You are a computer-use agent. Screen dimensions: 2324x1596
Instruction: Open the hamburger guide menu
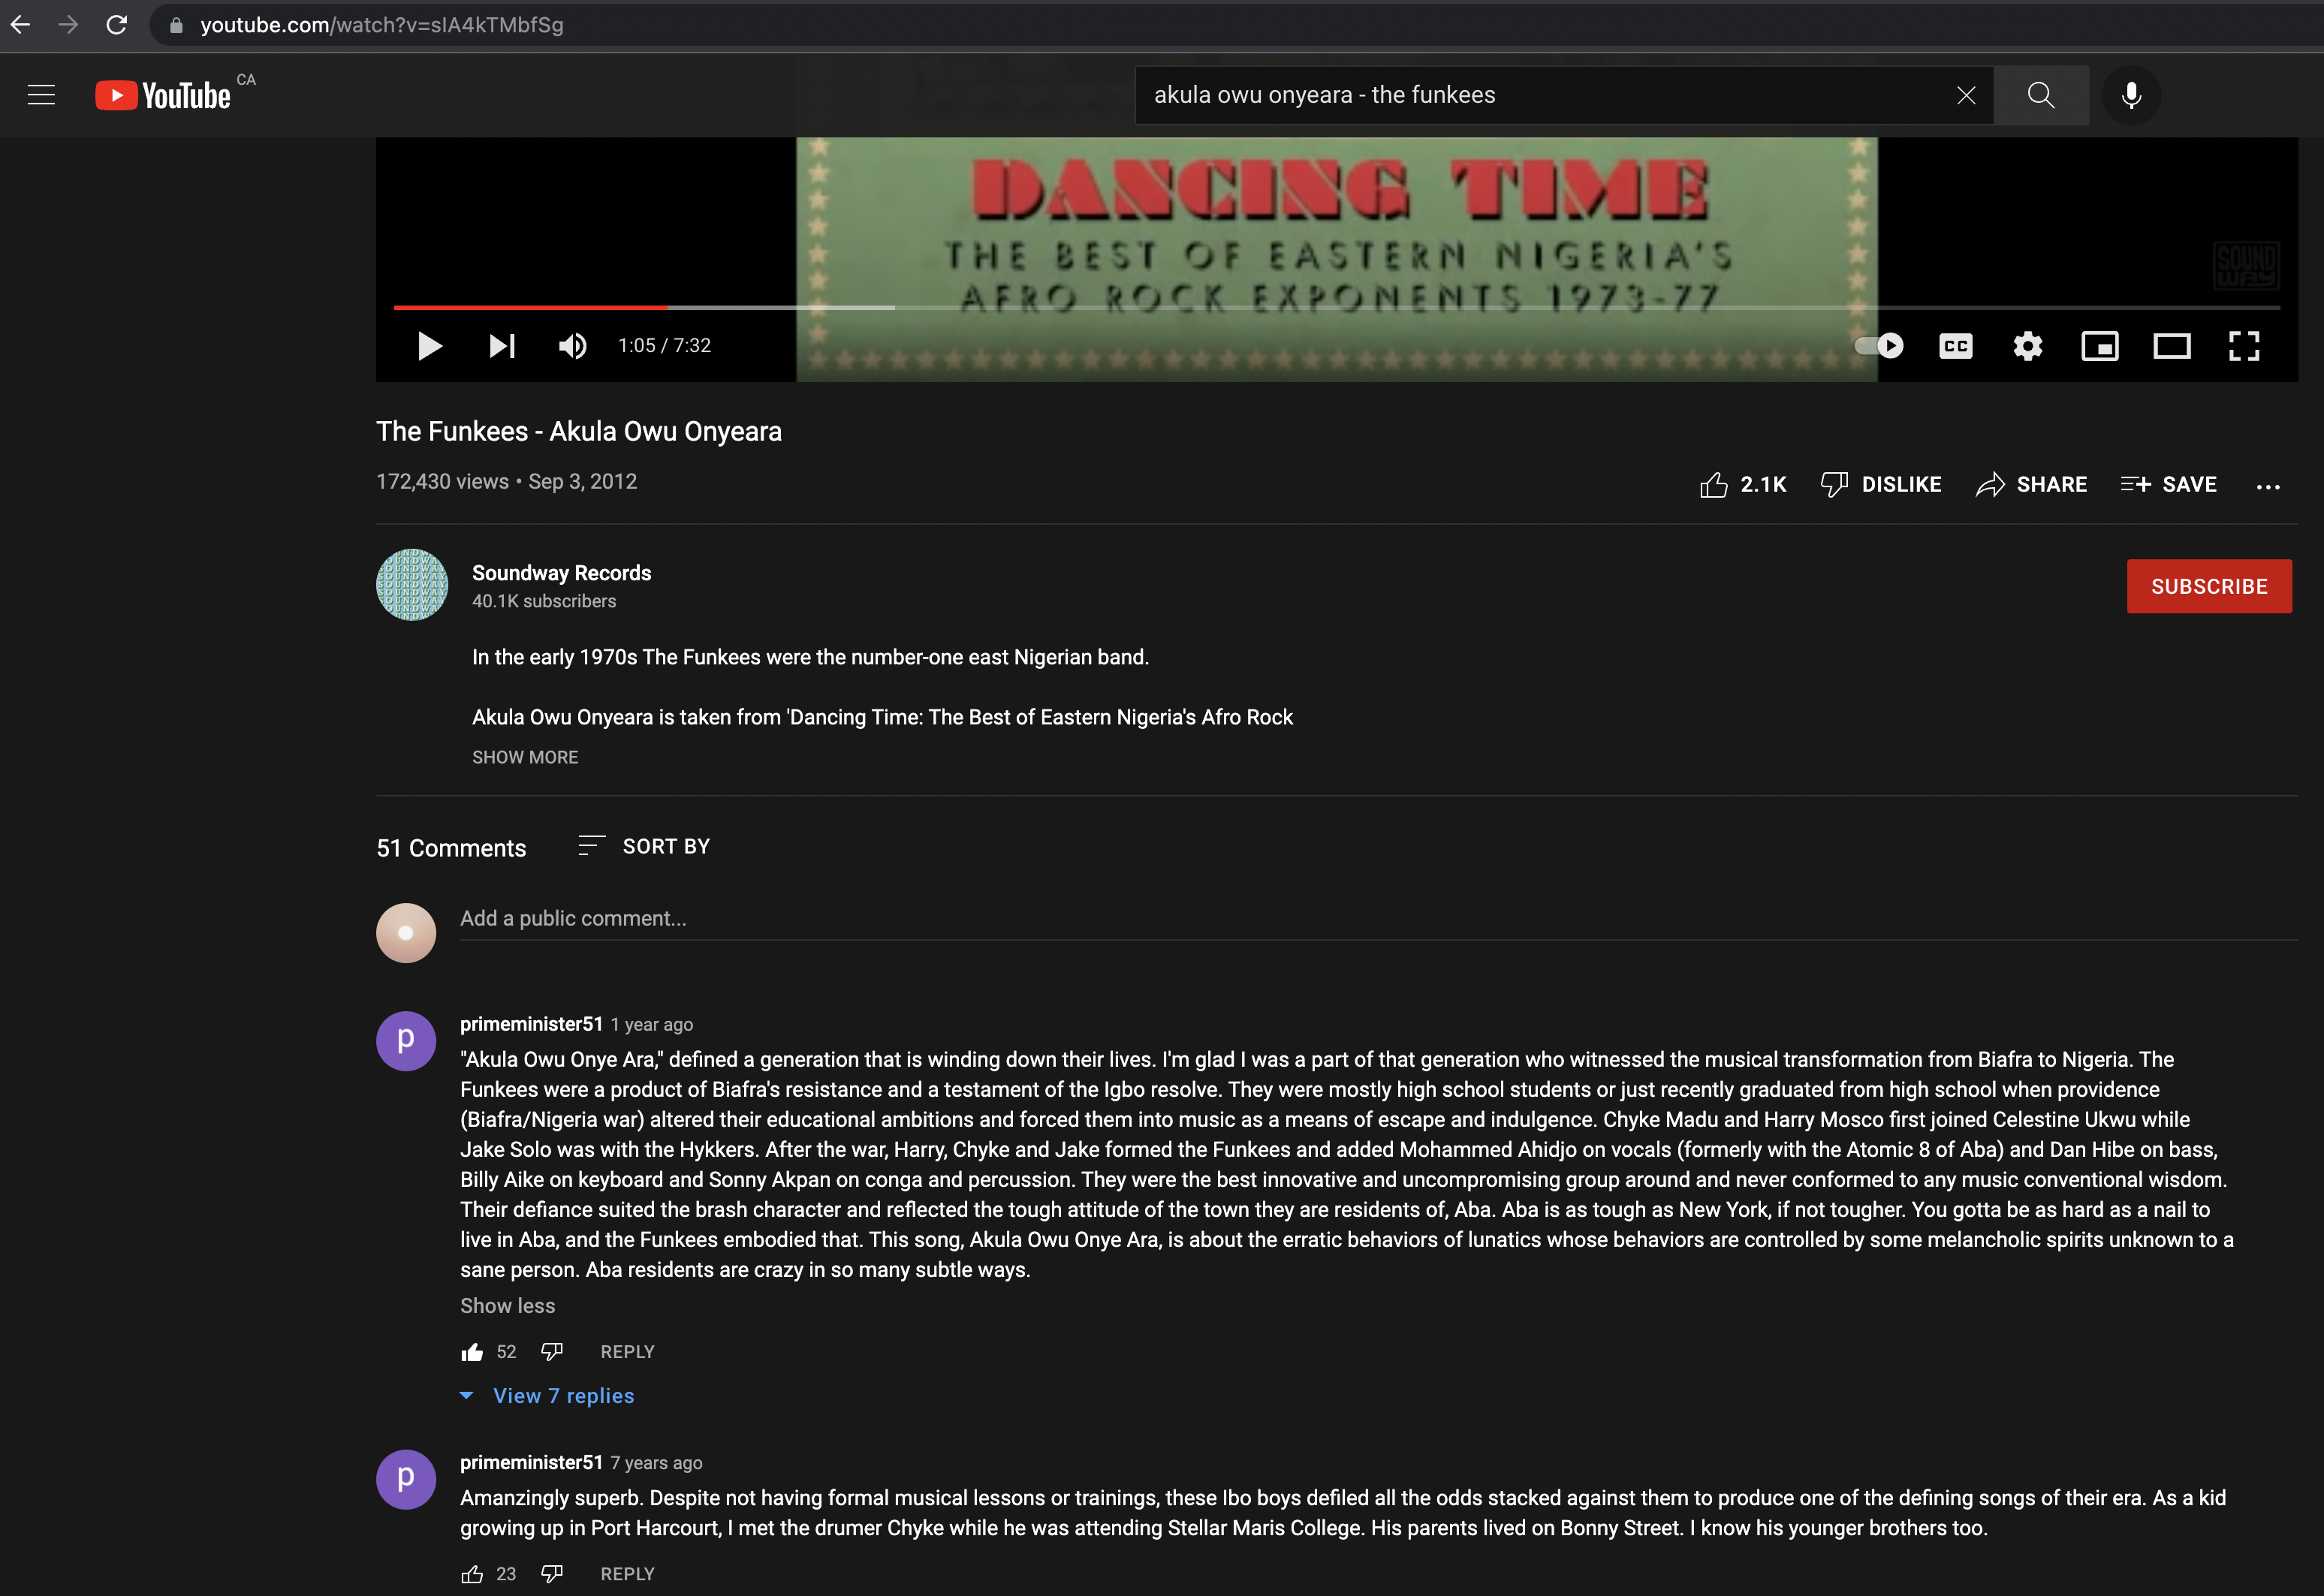(41, 95)
